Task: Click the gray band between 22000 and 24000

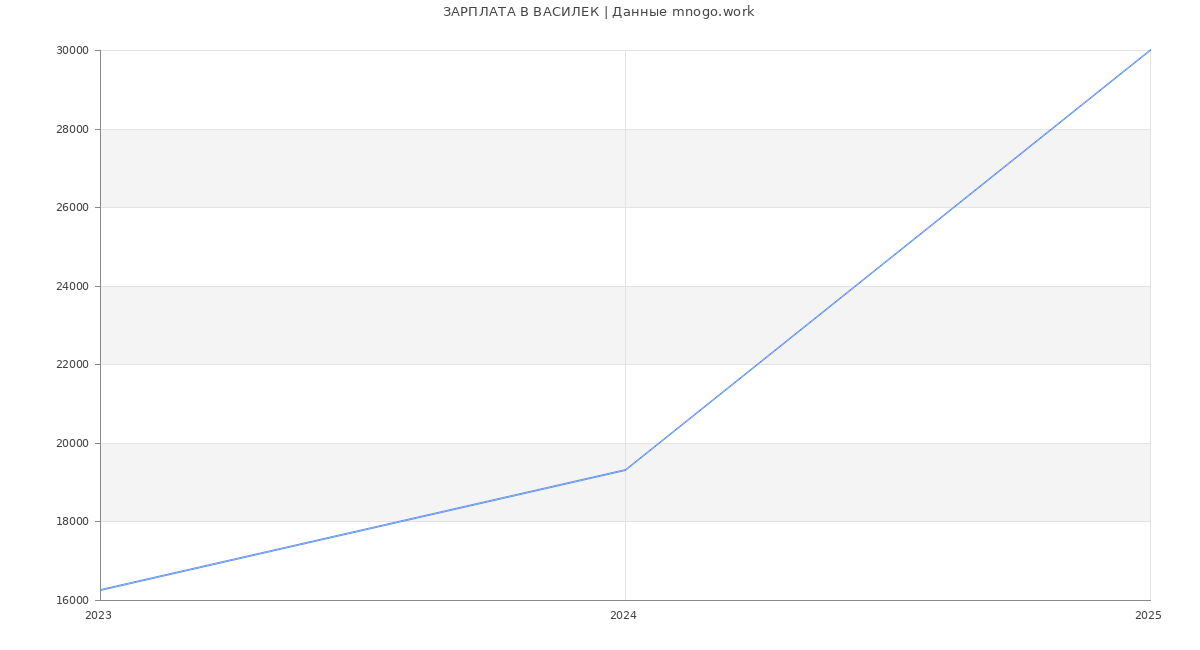Action: coord(400,325)
